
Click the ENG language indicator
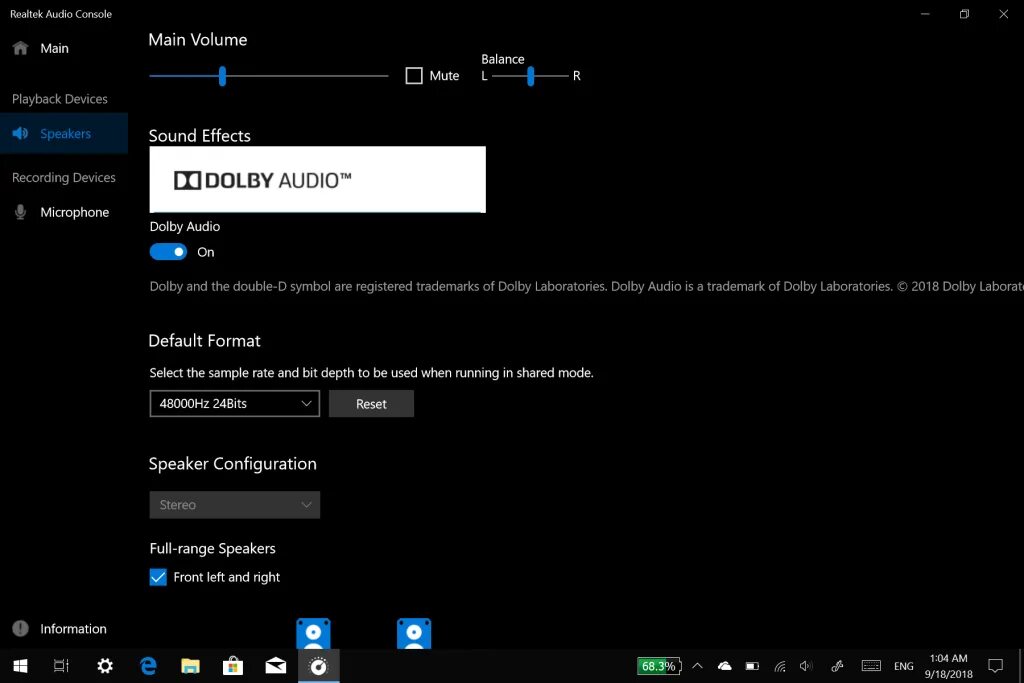(x=904, y=666)
